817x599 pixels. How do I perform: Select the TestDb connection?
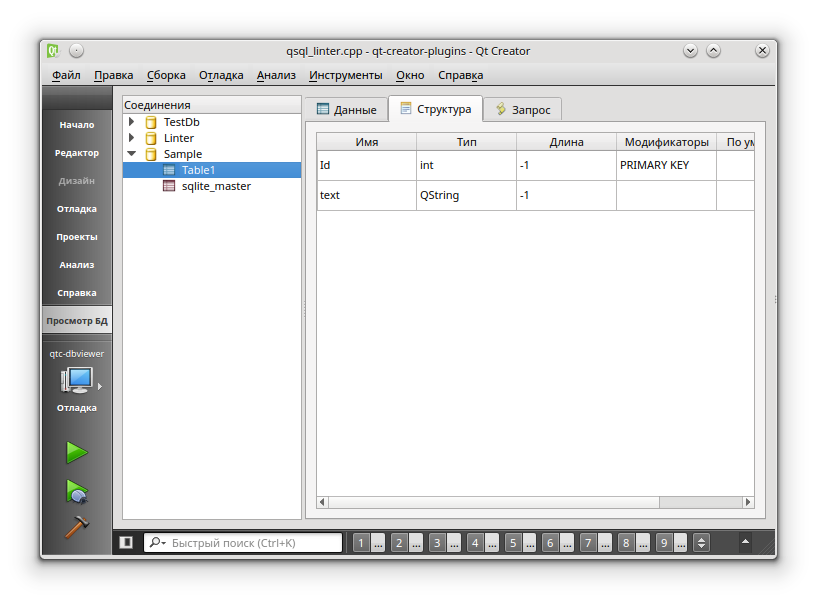[x=181, y=122]
